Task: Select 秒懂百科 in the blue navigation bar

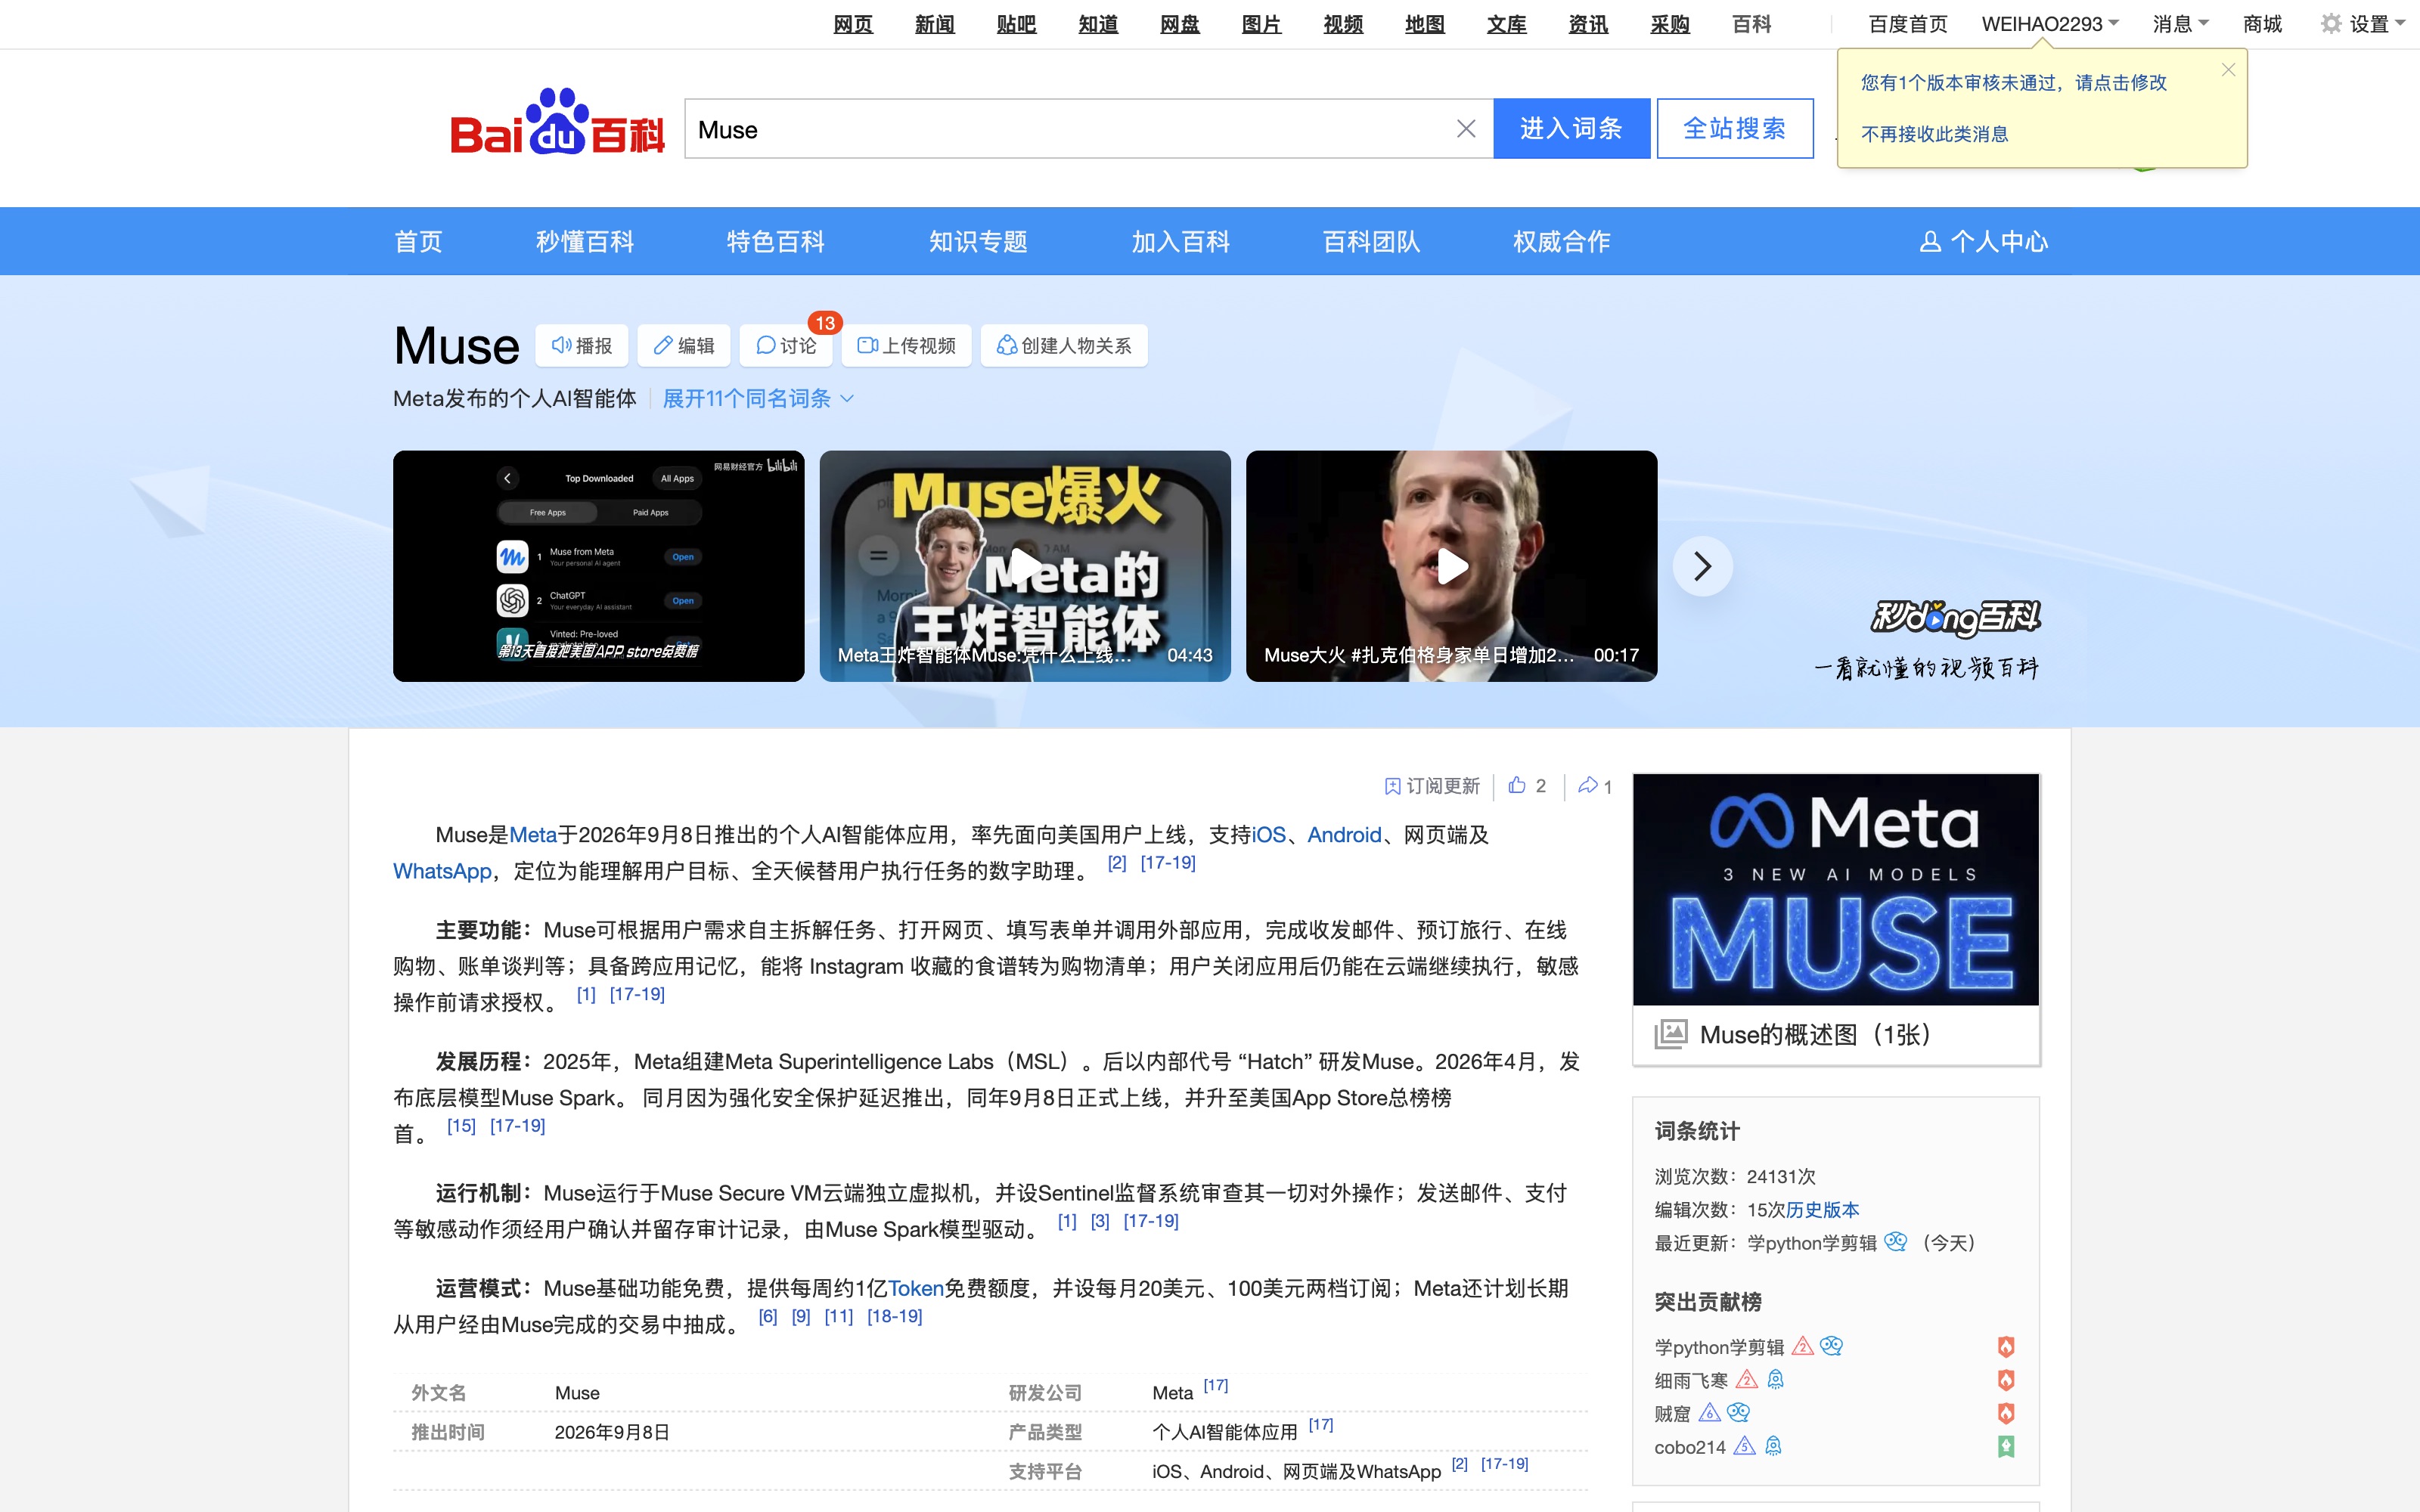Action: coord(585,242)
